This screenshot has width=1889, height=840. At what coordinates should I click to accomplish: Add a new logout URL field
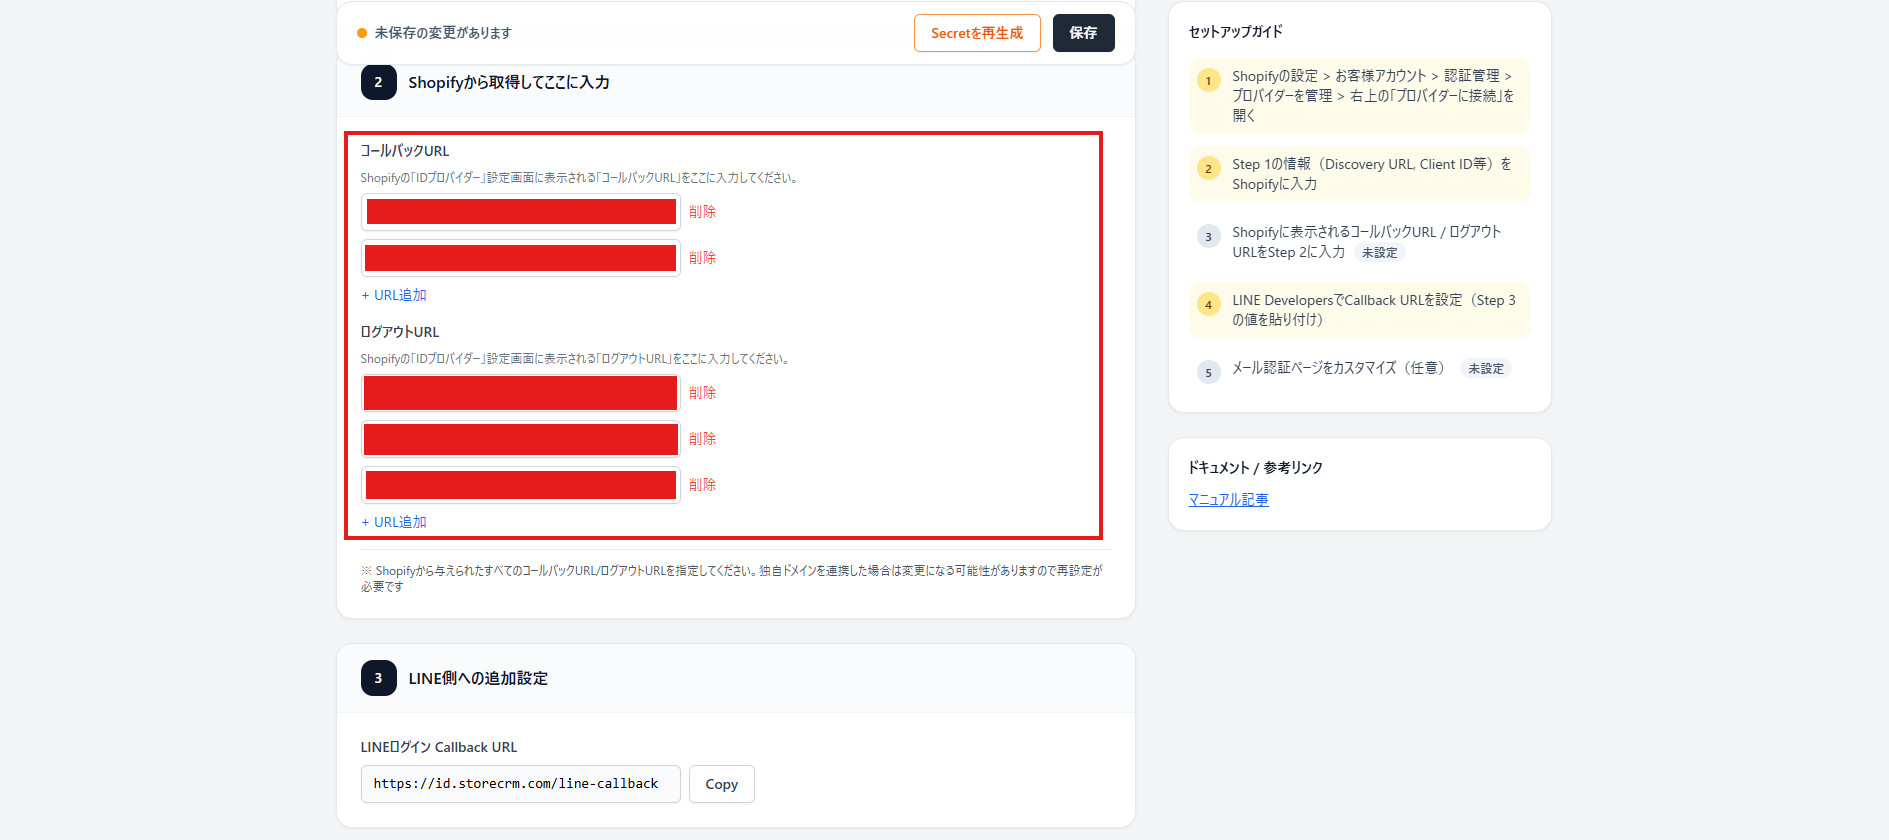tap(394, 522)
